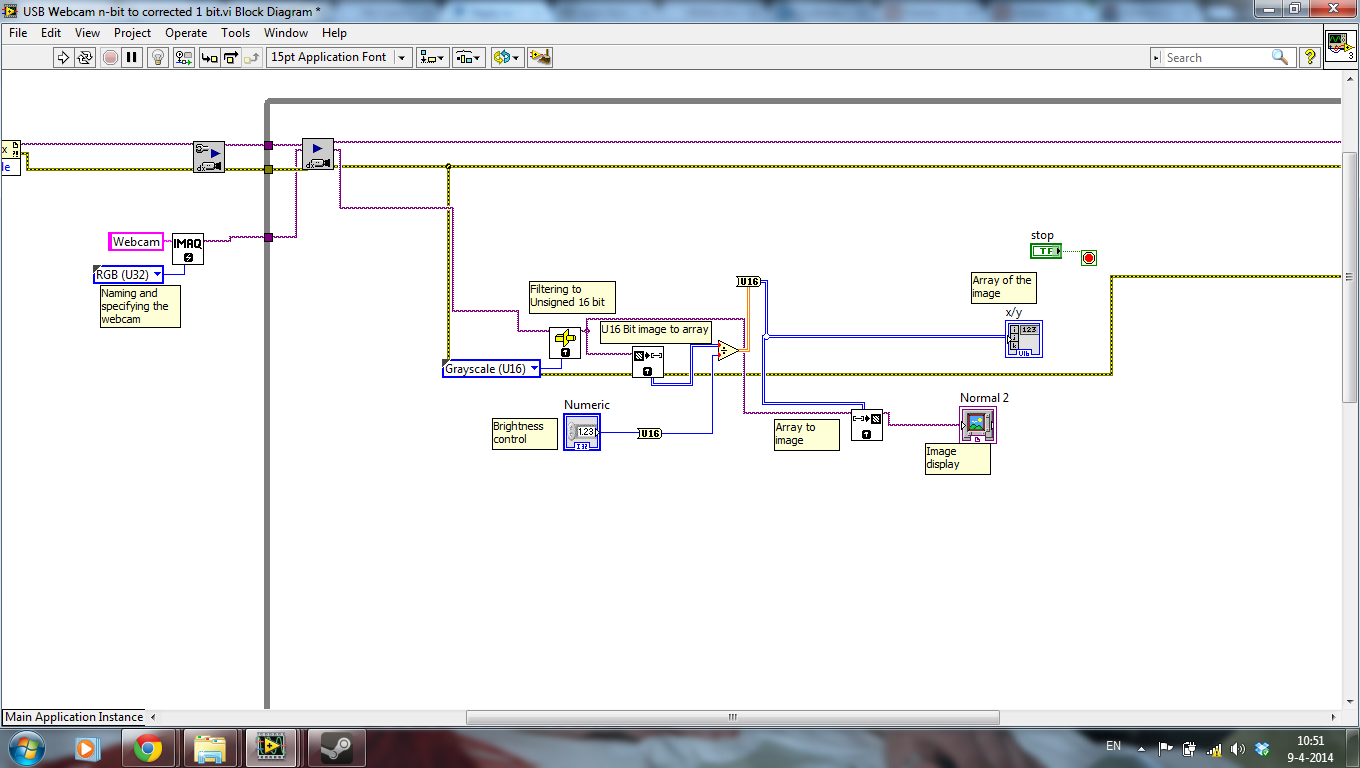Toggle Highlight Execution light bulb
Image resolution: width=1360 pixels, height=768 pixels.
pyautogui.click(x=157, y=58)
